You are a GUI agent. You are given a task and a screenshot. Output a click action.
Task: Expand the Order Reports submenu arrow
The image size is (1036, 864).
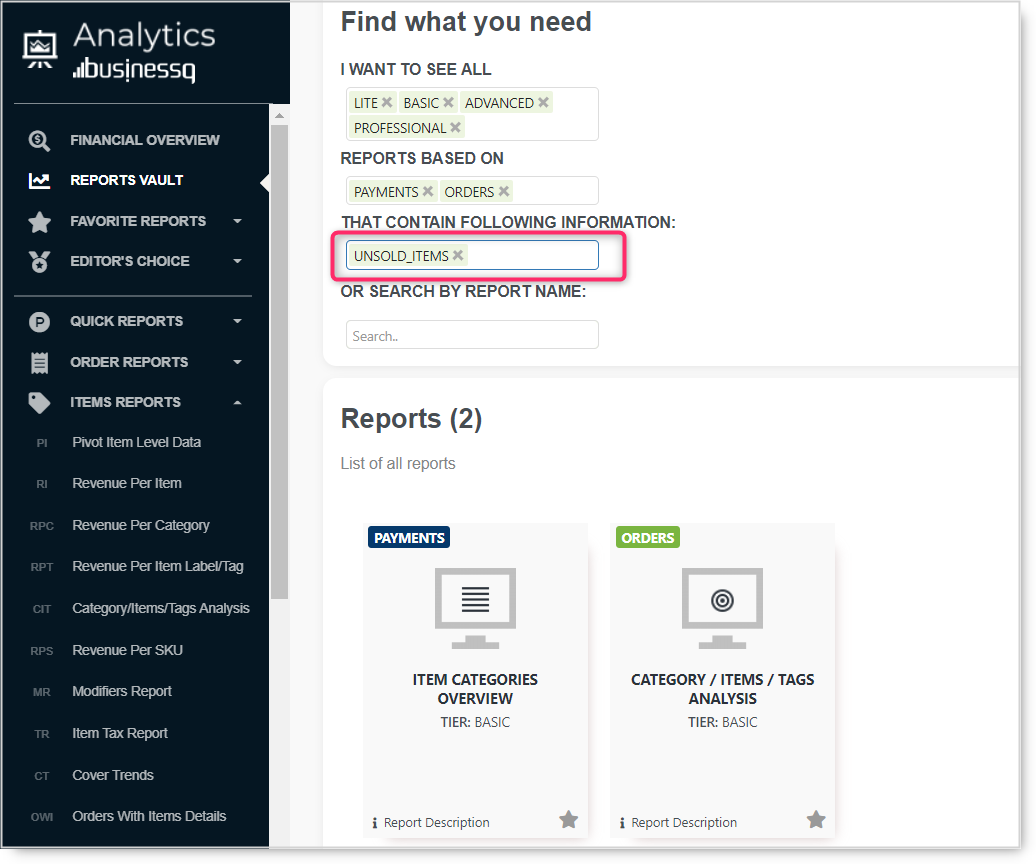[x=237, y=363]
